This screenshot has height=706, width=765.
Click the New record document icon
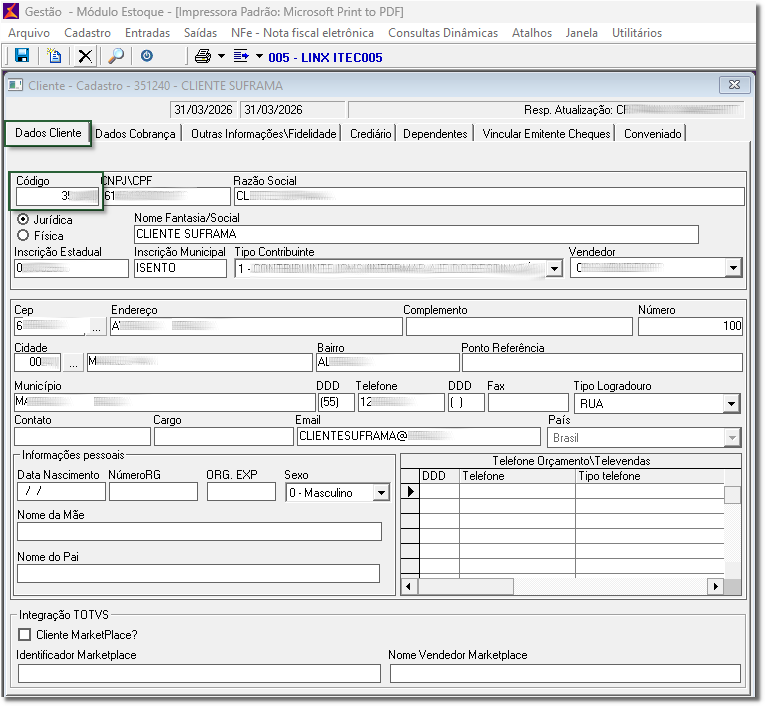(x=54, y=56)
